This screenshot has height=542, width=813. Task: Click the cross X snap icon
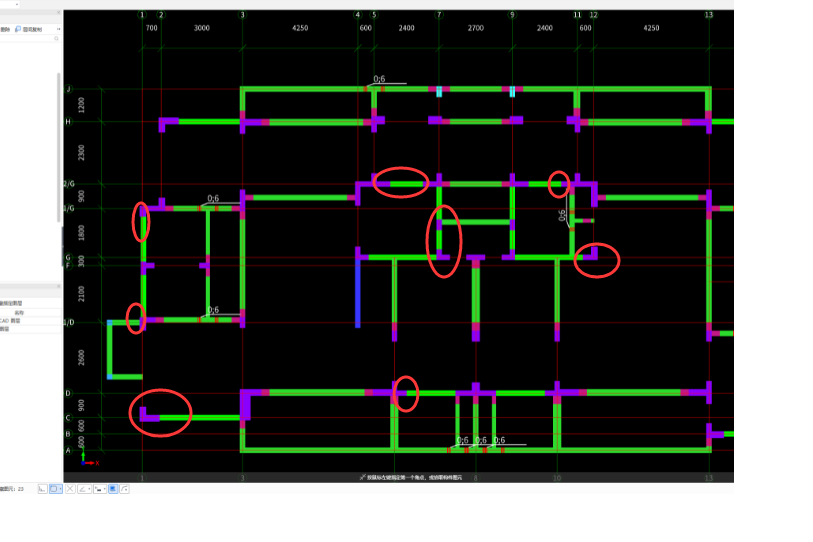70,489
